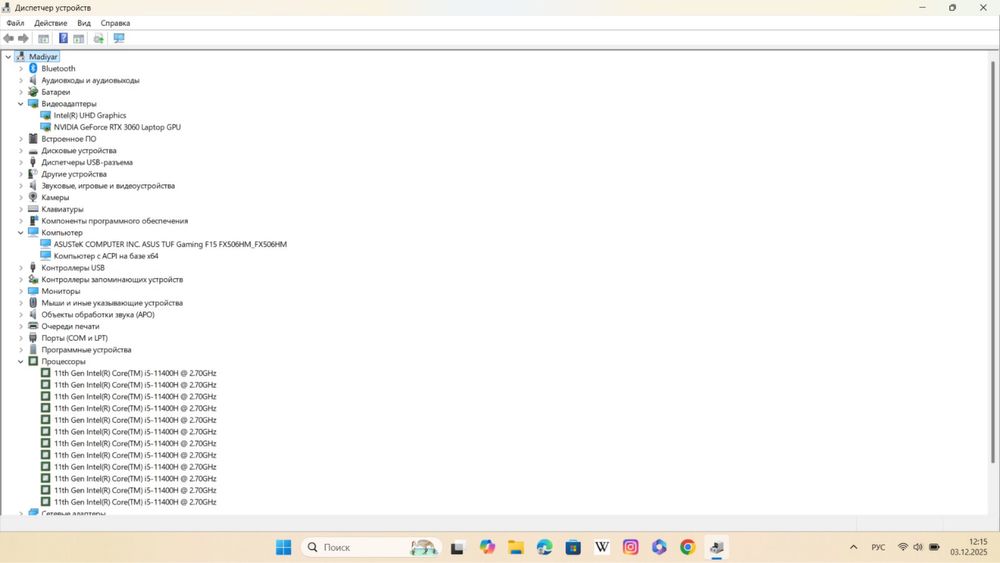Select Объекты обработки звука (APO) label

click(x=98, y=314)
